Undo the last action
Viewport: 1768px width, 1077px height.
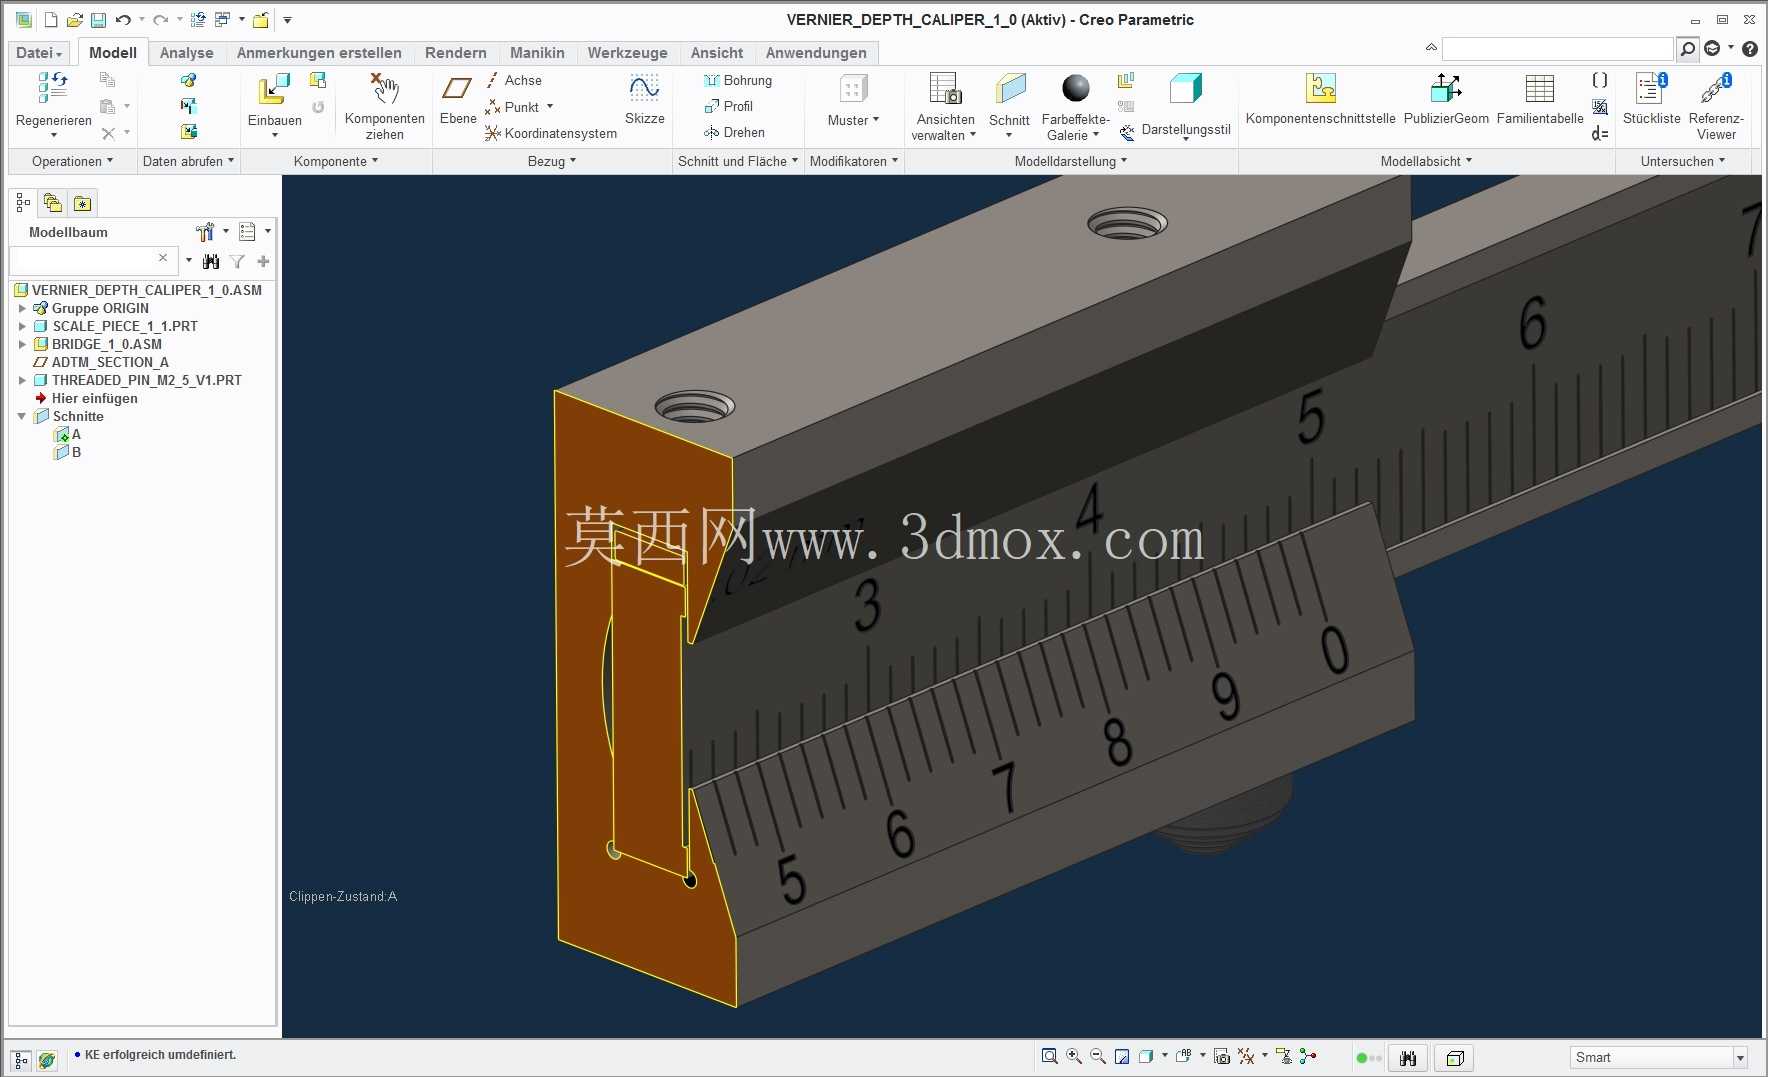click(x=123, y=20)
